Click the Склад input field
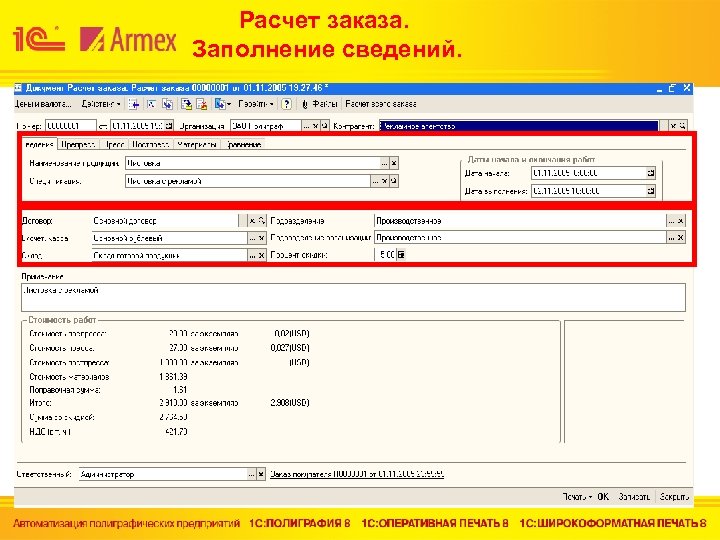This screenshot has height=540, width=720. (x=169, y=255)
